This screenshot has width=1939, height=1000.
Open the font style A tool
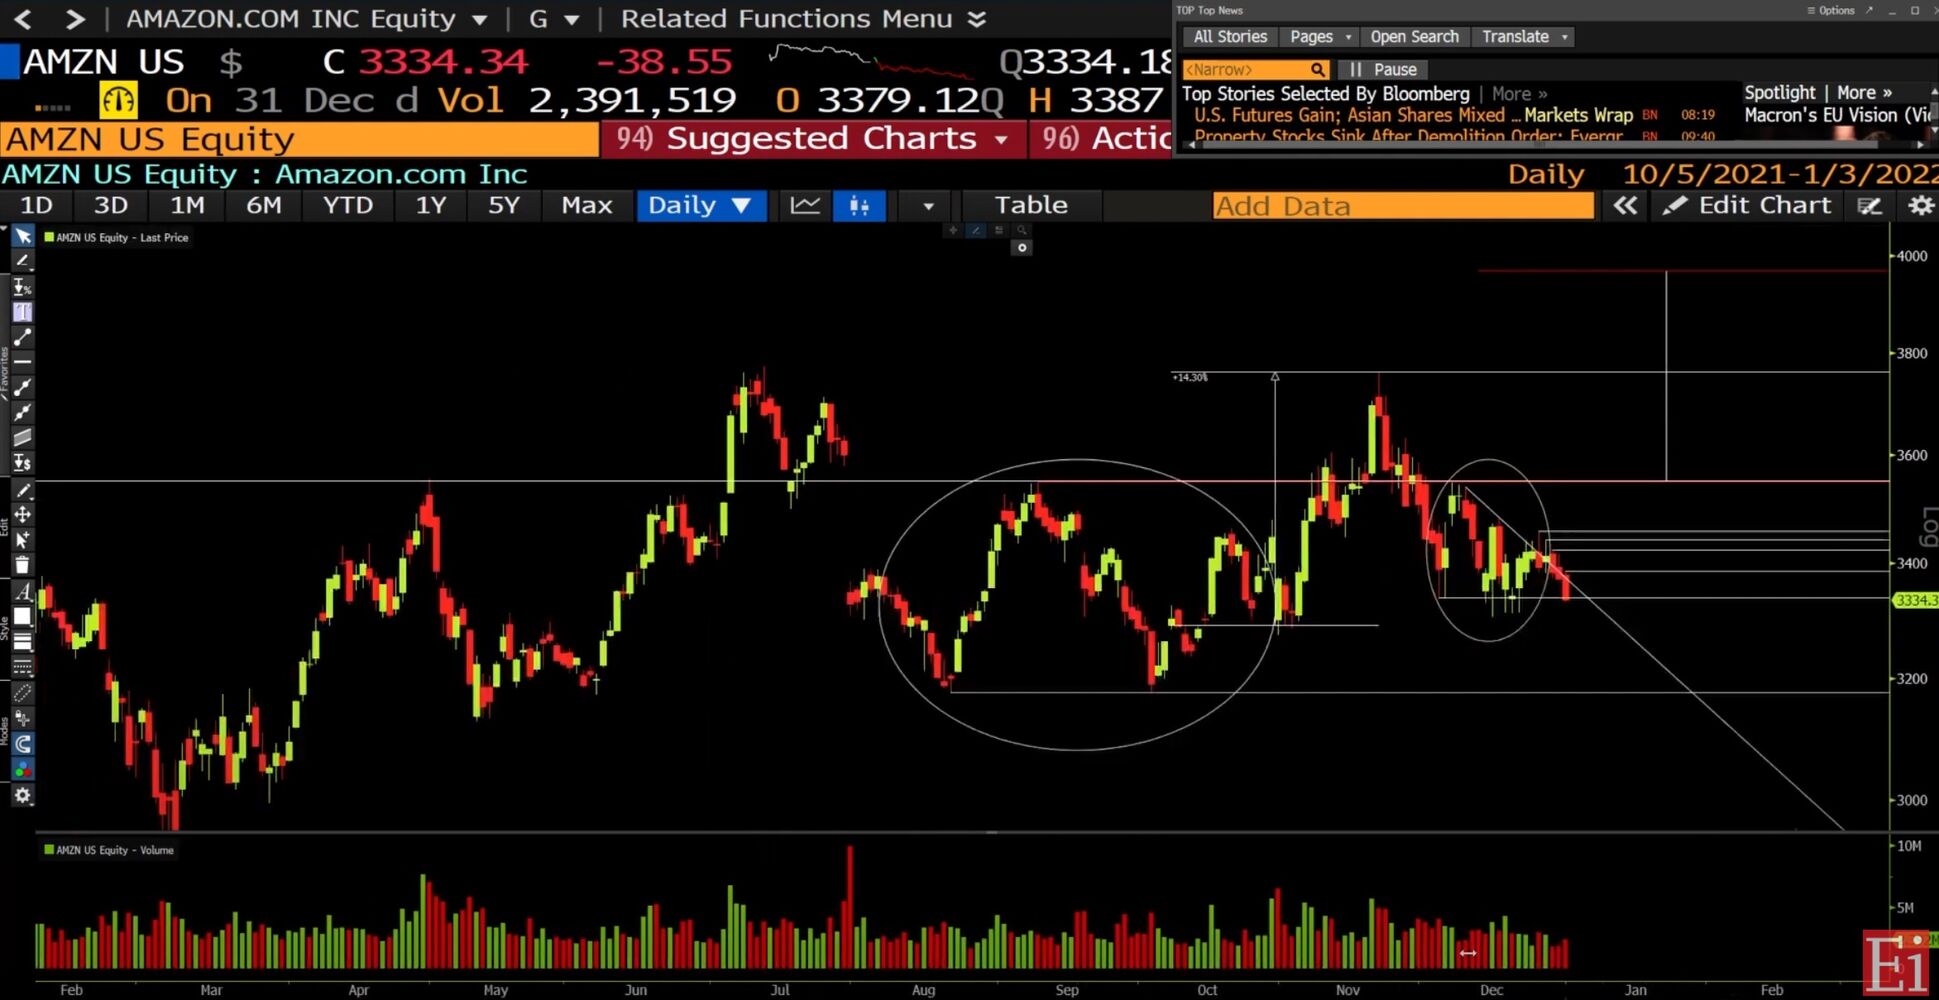click(x=22, y=592)
